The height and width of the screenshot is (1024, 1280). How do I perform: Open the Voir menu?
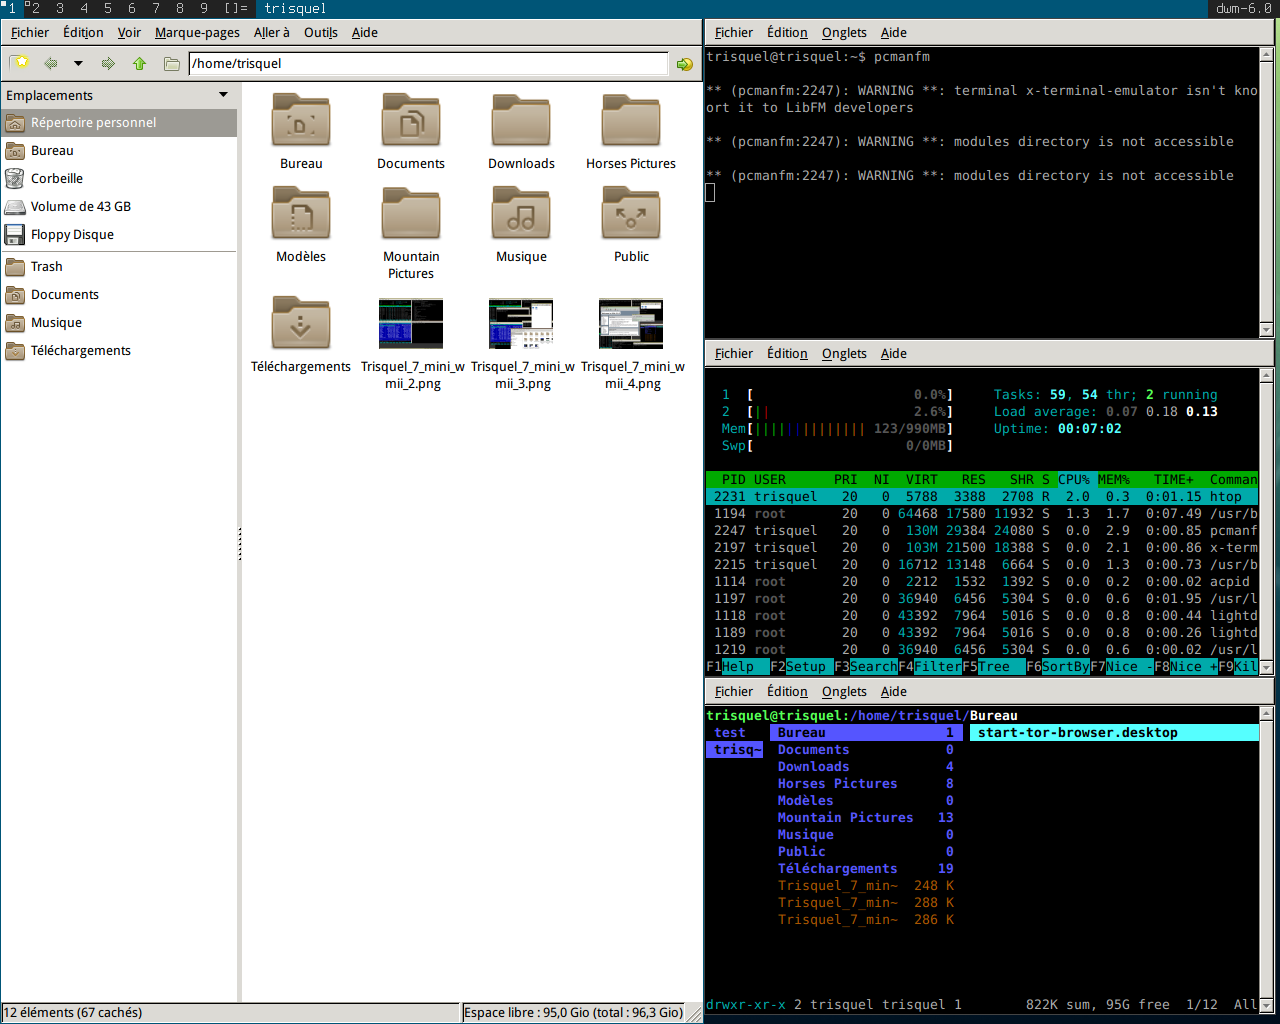(129, 32)
